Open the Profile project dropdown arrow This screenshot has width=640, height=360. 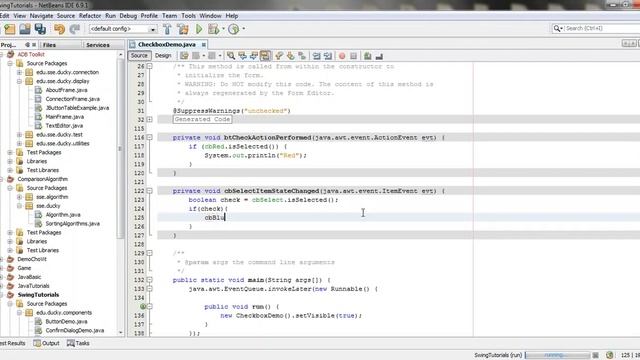click(x=244, y=29)
